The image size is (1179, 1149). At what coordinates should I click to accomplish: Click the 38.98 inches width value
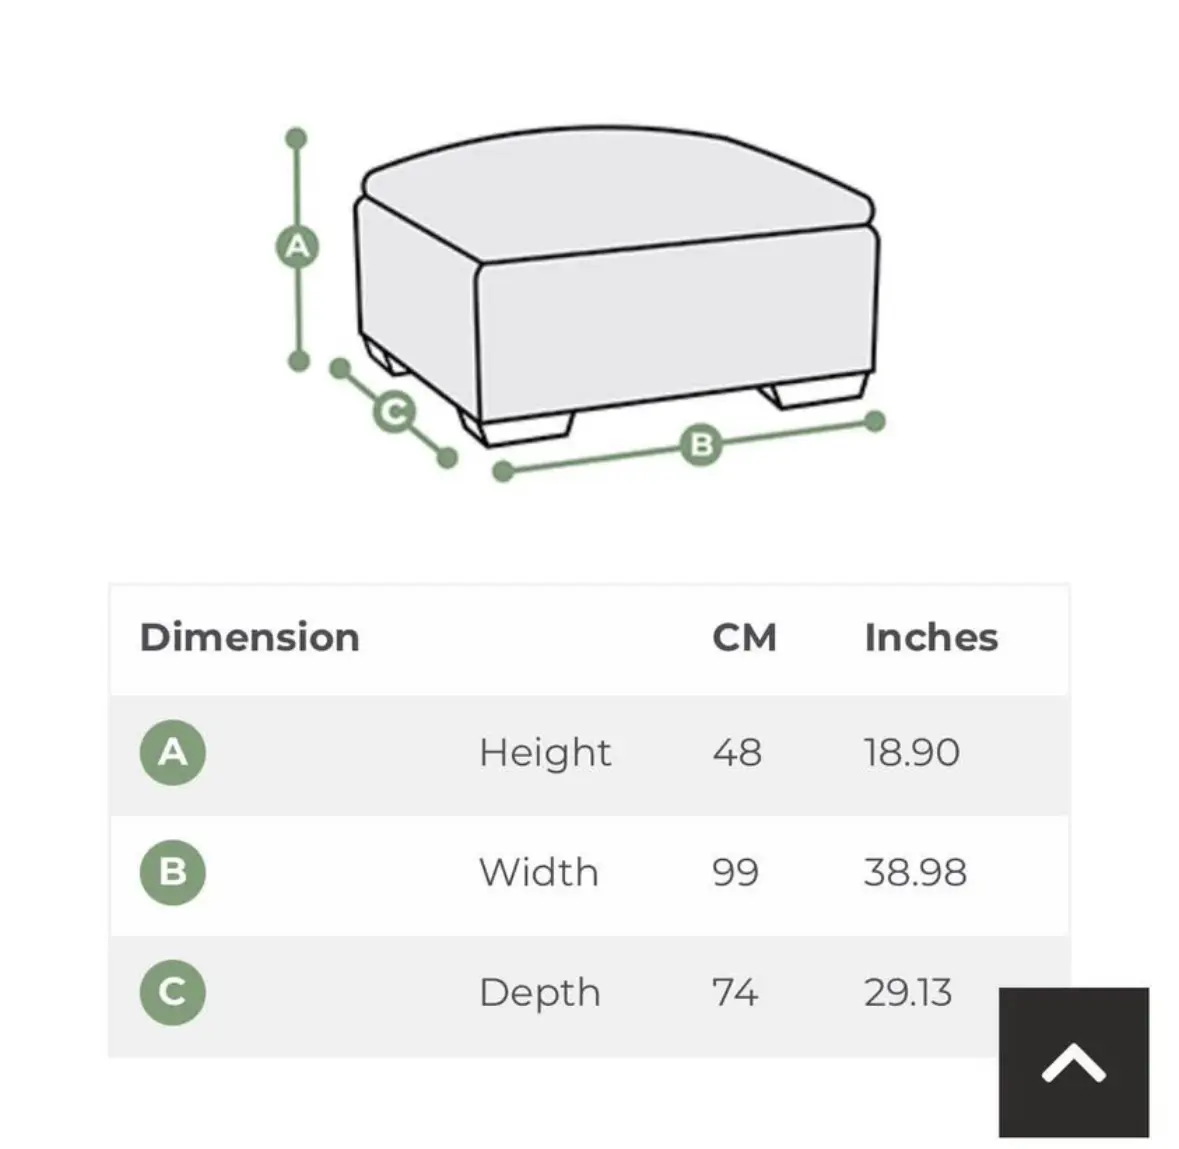point(915,873)
